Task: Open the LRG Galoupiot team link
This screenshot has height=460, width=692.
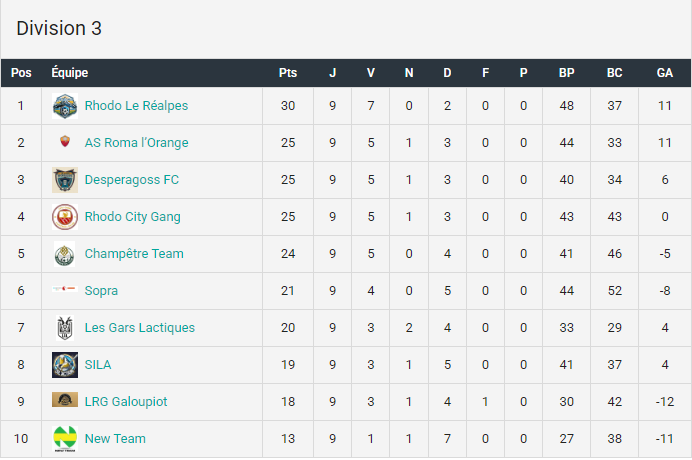Action: (x=126, y=402)
